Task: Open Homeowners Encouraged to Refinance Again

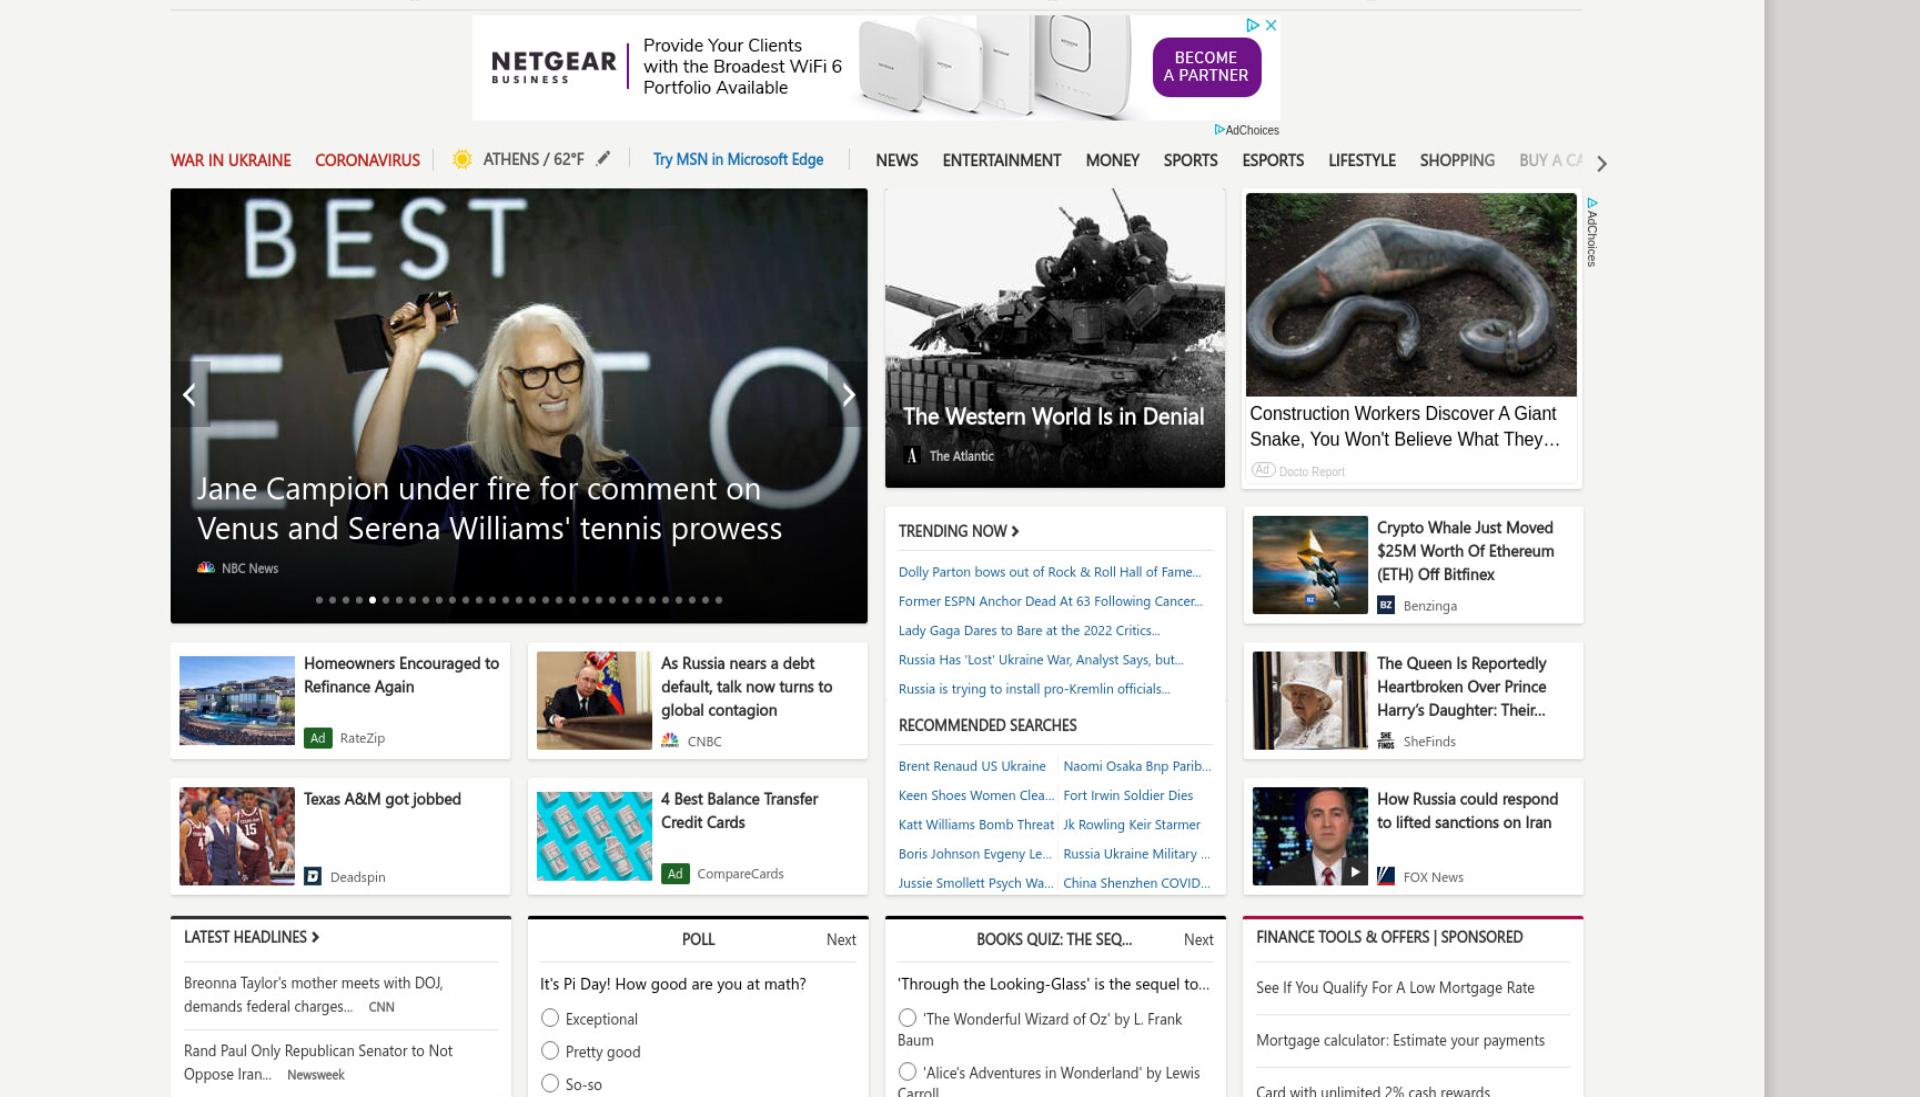Action: pos(401,675)
